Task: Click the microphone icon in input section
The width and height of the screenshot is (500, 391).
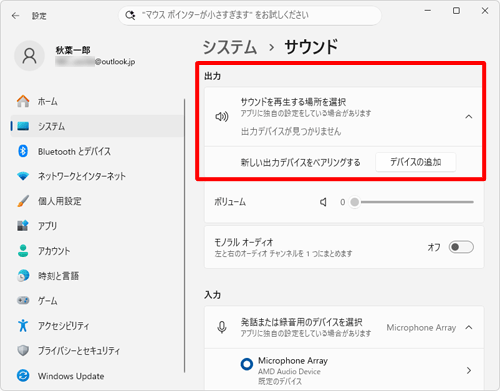Action: tap(222, 327)
